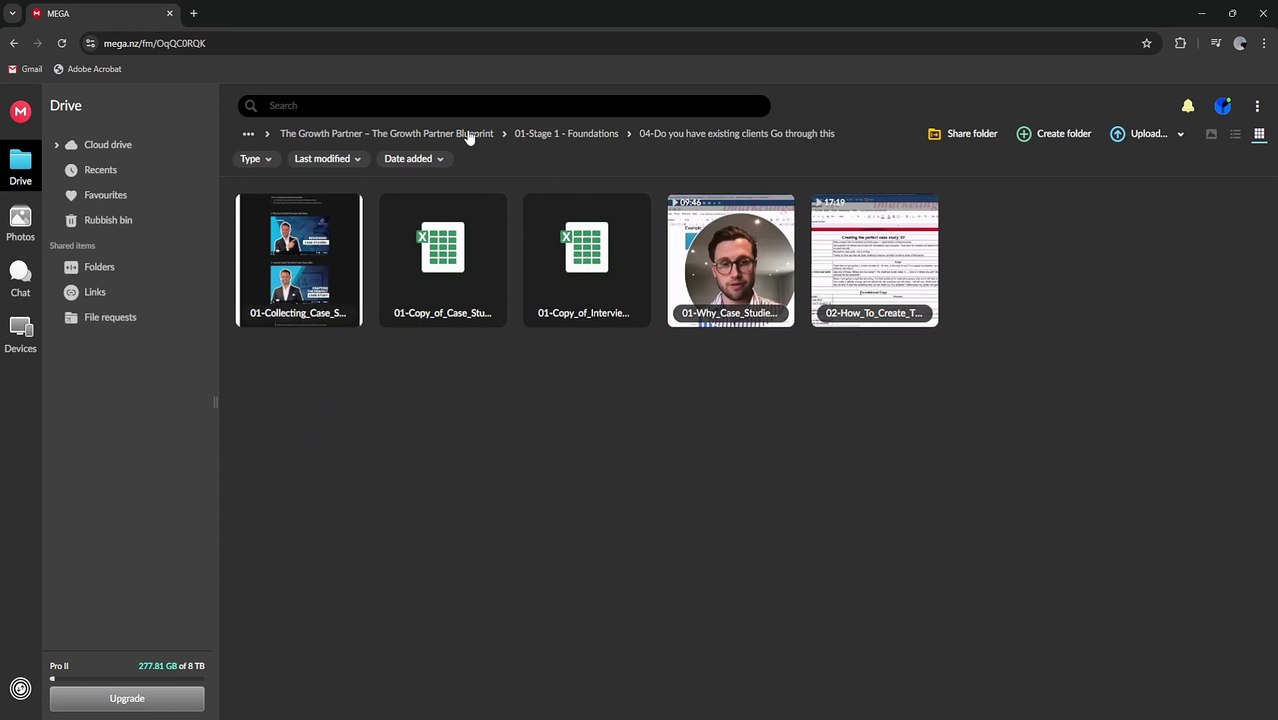Screen dimensions: 1278x720
Task: Click the MEGA logo icon
Action: point(20,112)
